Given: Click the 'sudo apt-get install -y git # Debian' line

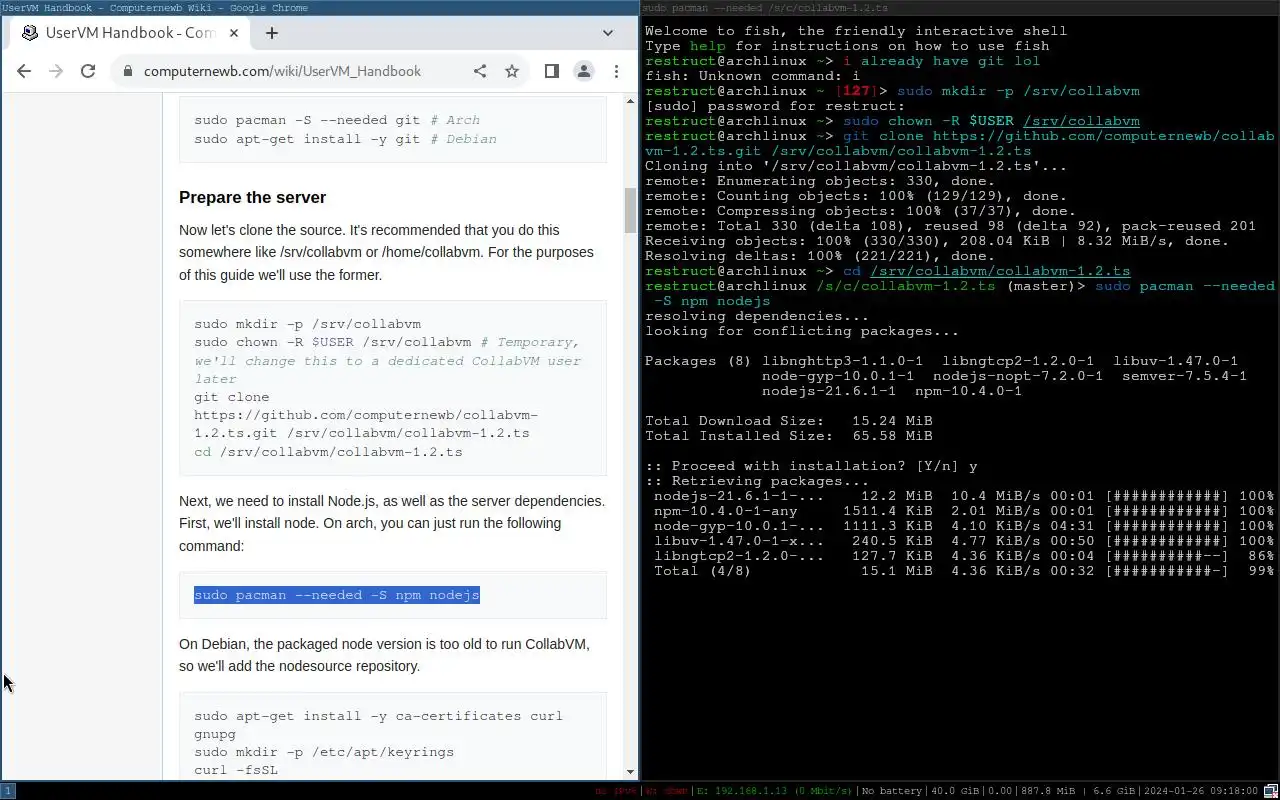Looking at the screenshot, I should (346, 139).
